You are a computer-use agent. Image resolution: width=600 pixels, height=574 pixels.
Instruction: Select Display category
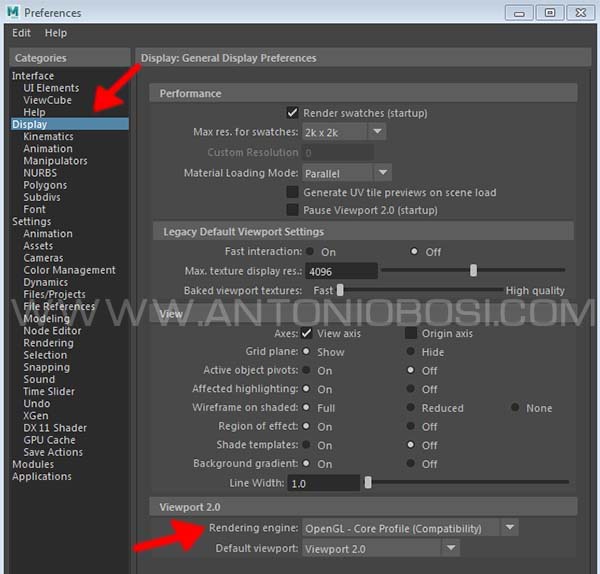[69, 124]
